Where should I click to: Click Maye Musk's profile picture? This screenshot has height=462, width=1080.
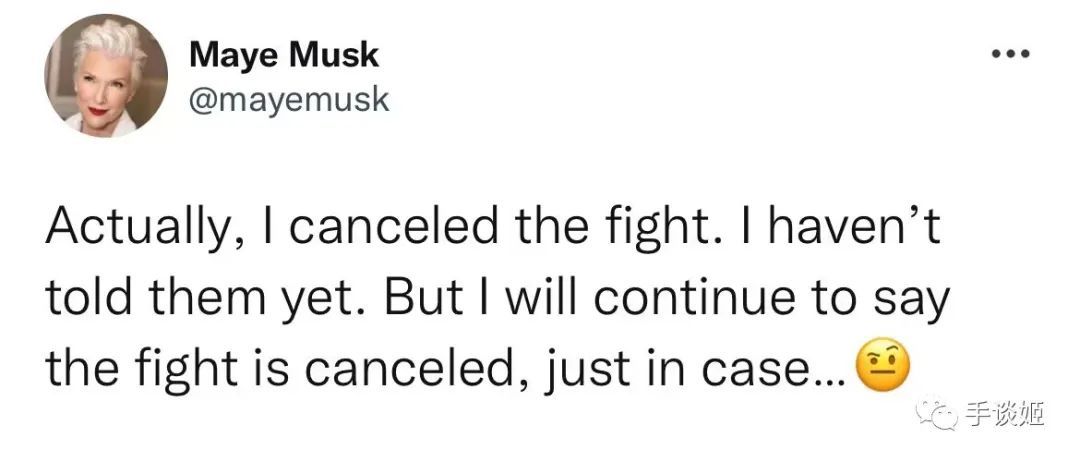[106, 75]
